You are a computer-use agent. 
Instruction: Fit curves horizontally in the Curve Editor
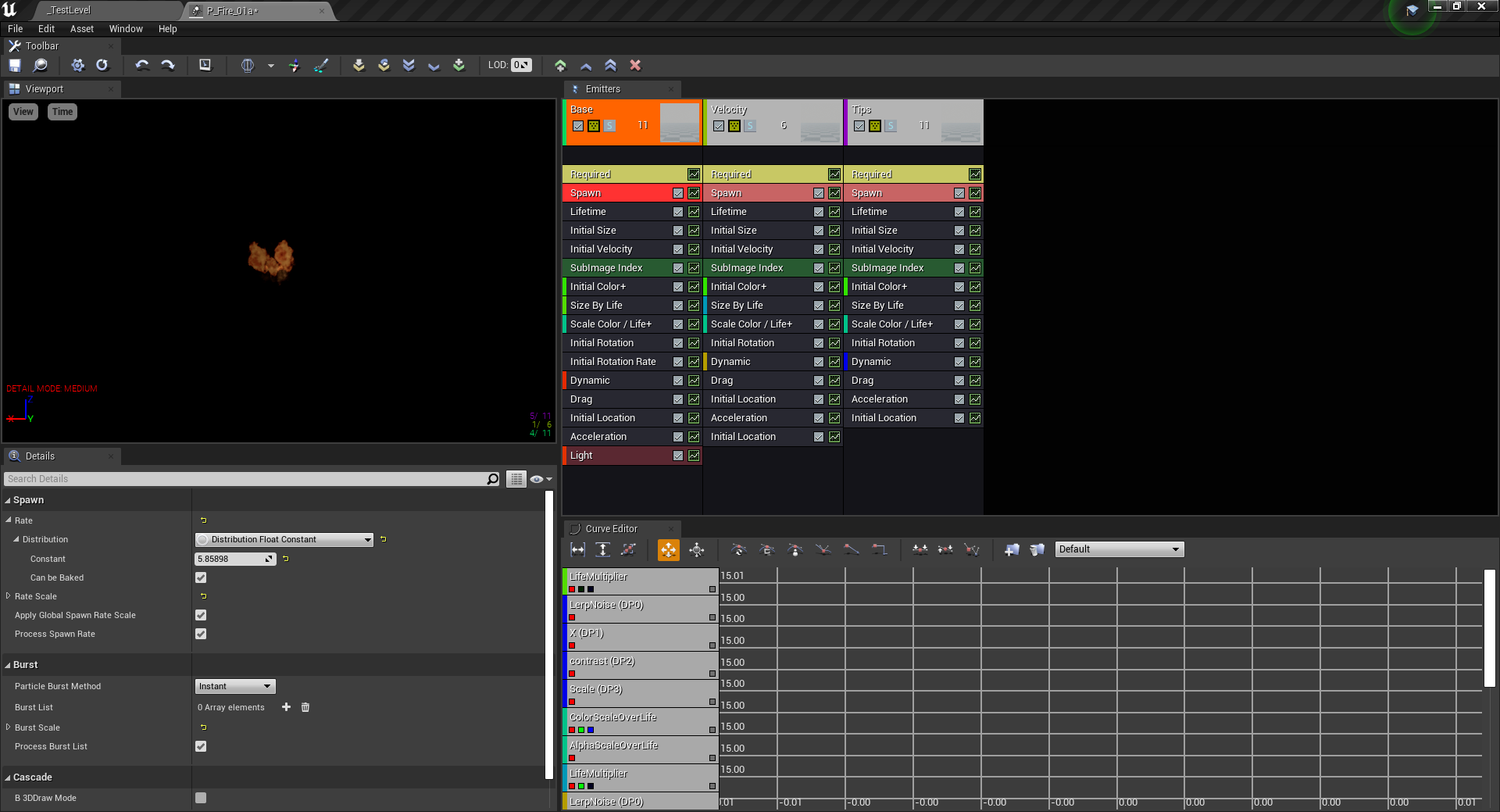pos(577,550)
